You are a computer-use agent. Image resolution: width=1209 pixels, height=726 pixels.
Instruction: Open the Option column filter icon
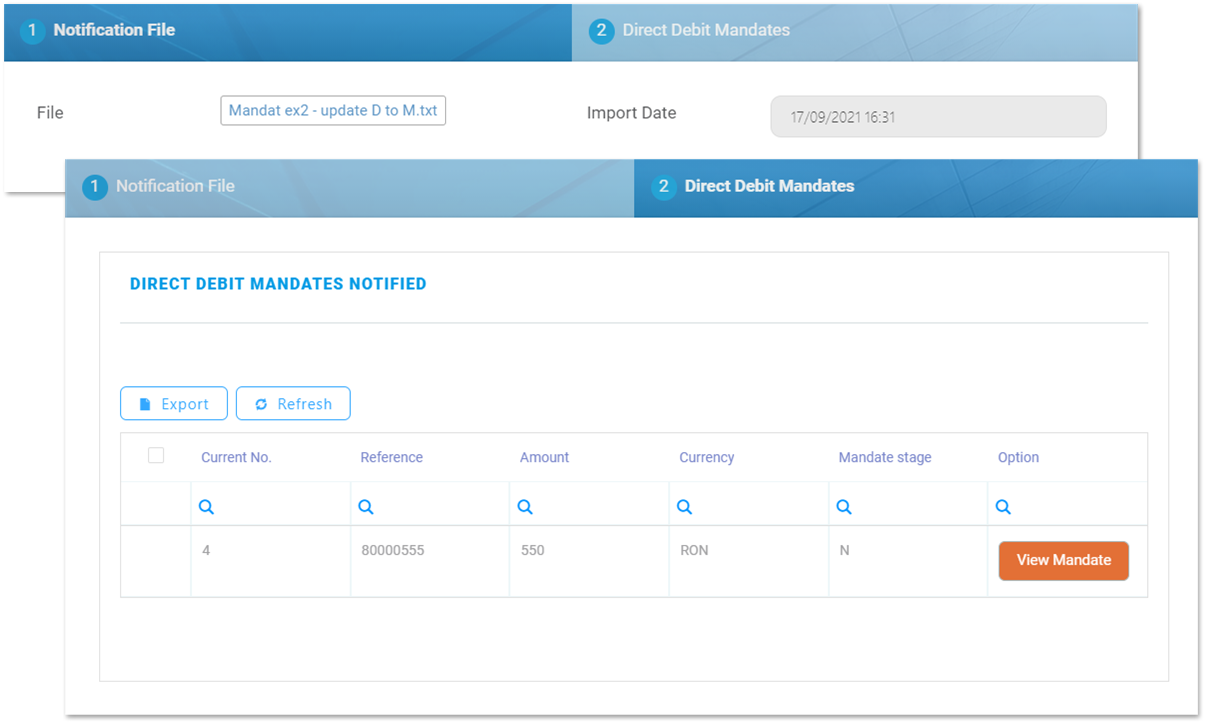pos(1003,507)
